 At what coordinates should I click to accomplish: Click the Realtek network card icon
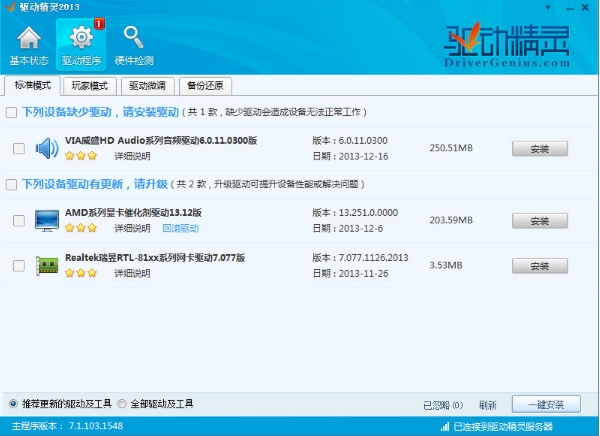point(47,266)
